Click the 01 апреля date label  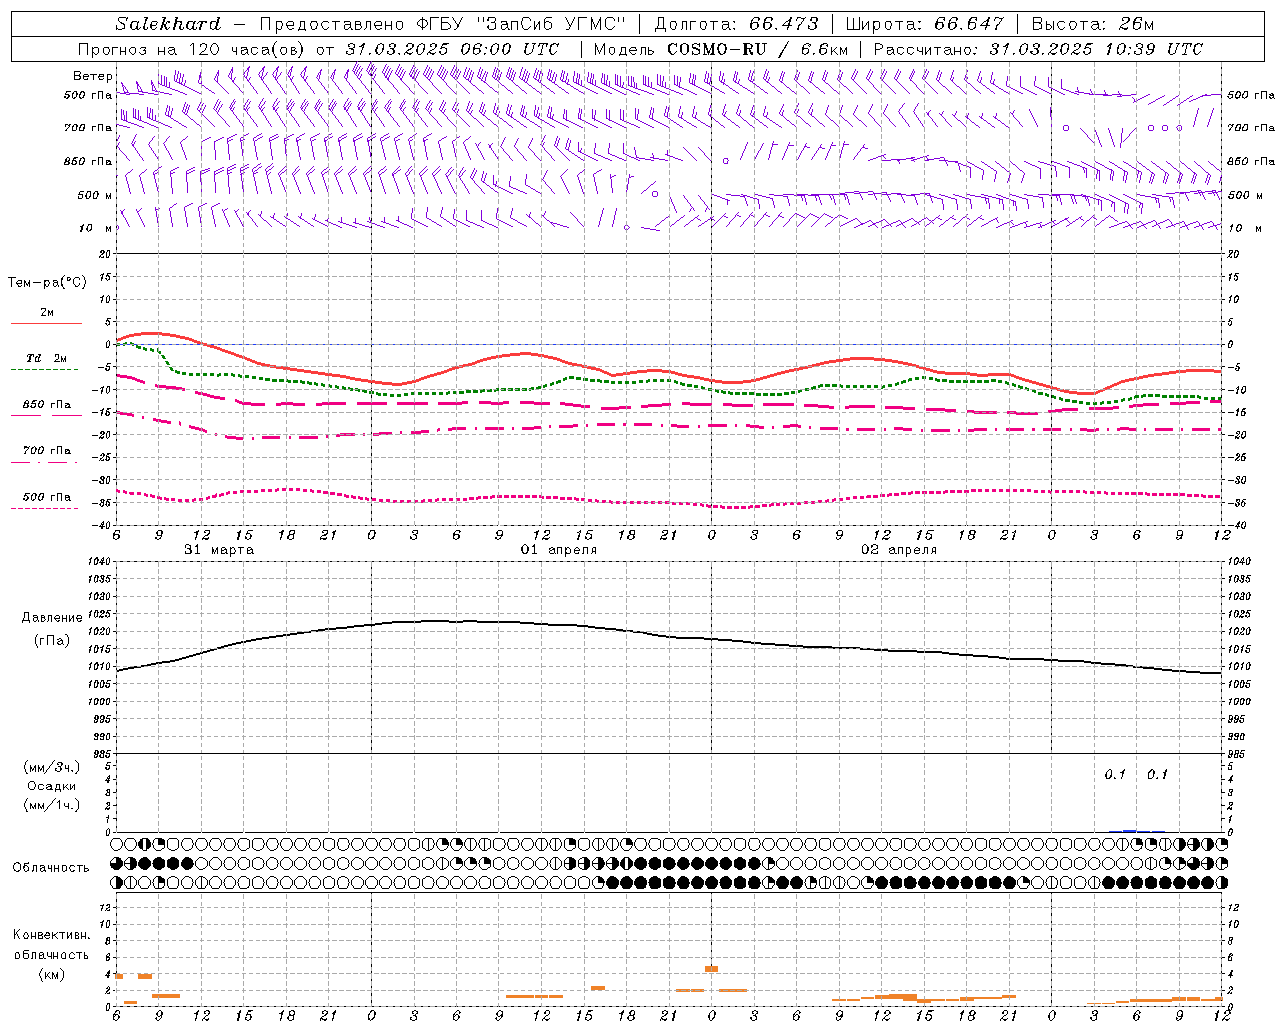point(559,550)
